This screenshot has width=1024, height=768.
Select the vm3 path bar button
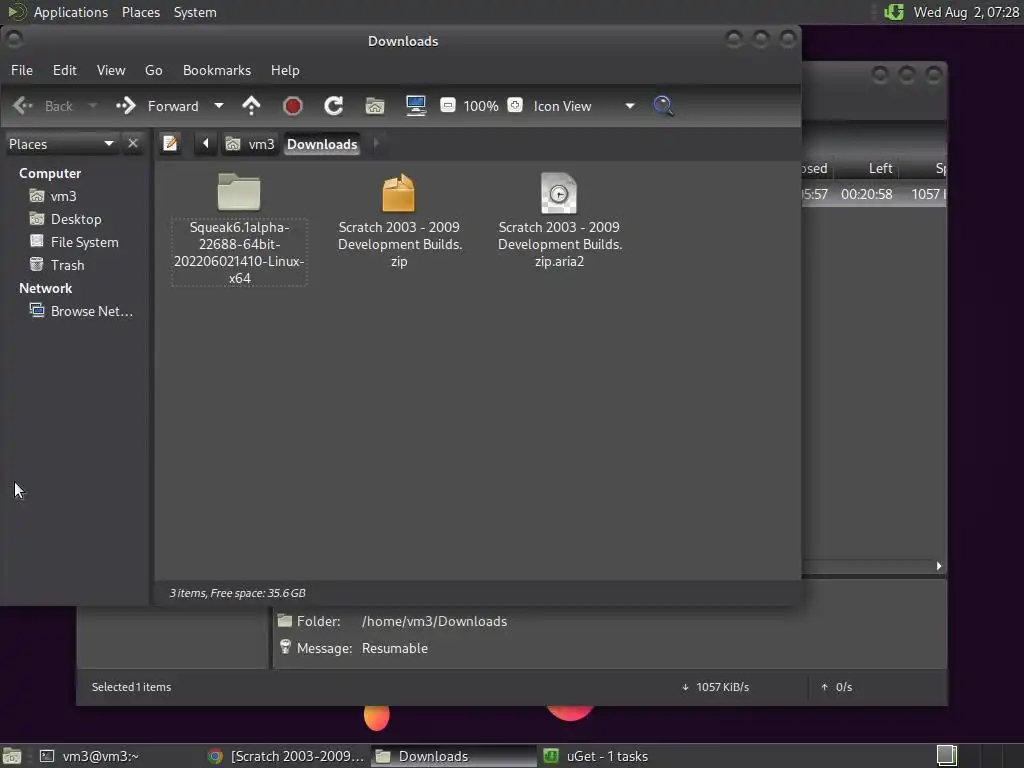coord(250,144)
